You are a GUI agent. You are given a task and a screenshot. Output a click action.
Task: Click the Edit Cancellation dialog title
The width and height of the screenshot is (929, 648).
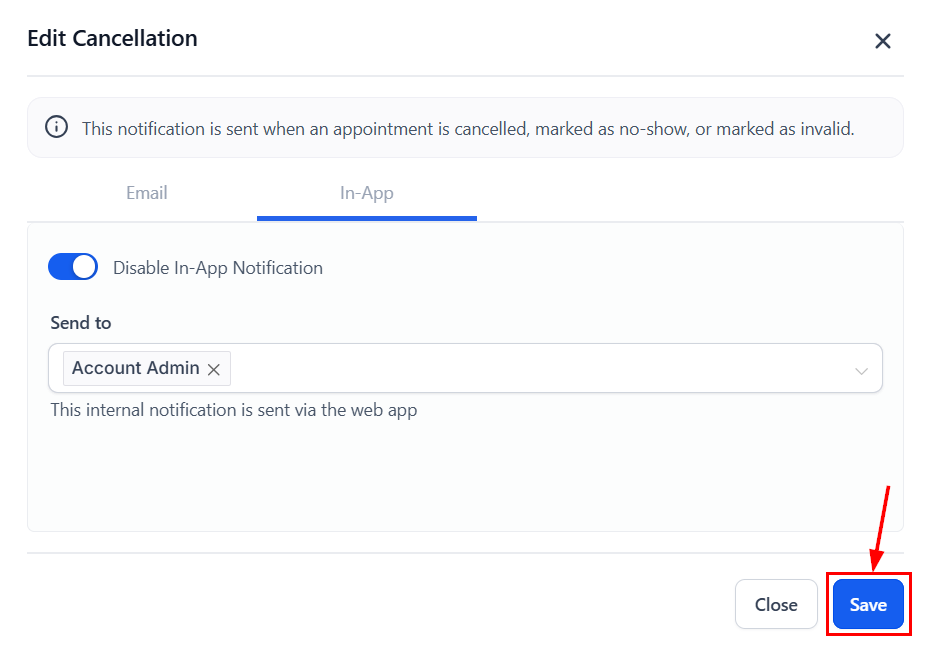(112, 39)
